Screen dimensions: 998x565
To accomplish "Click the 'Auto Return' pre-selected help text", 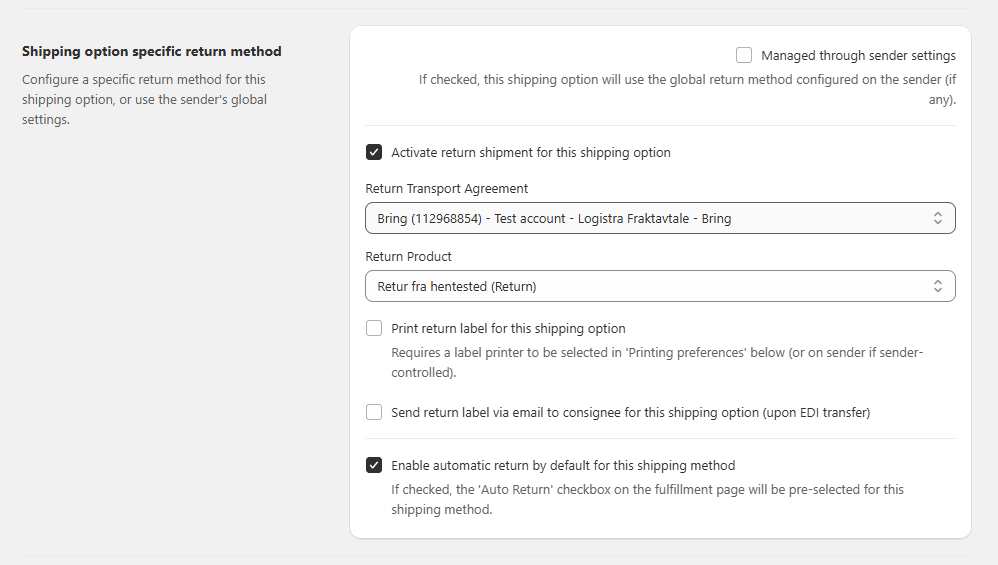I will pyautogui.click(x=646, y=499).
